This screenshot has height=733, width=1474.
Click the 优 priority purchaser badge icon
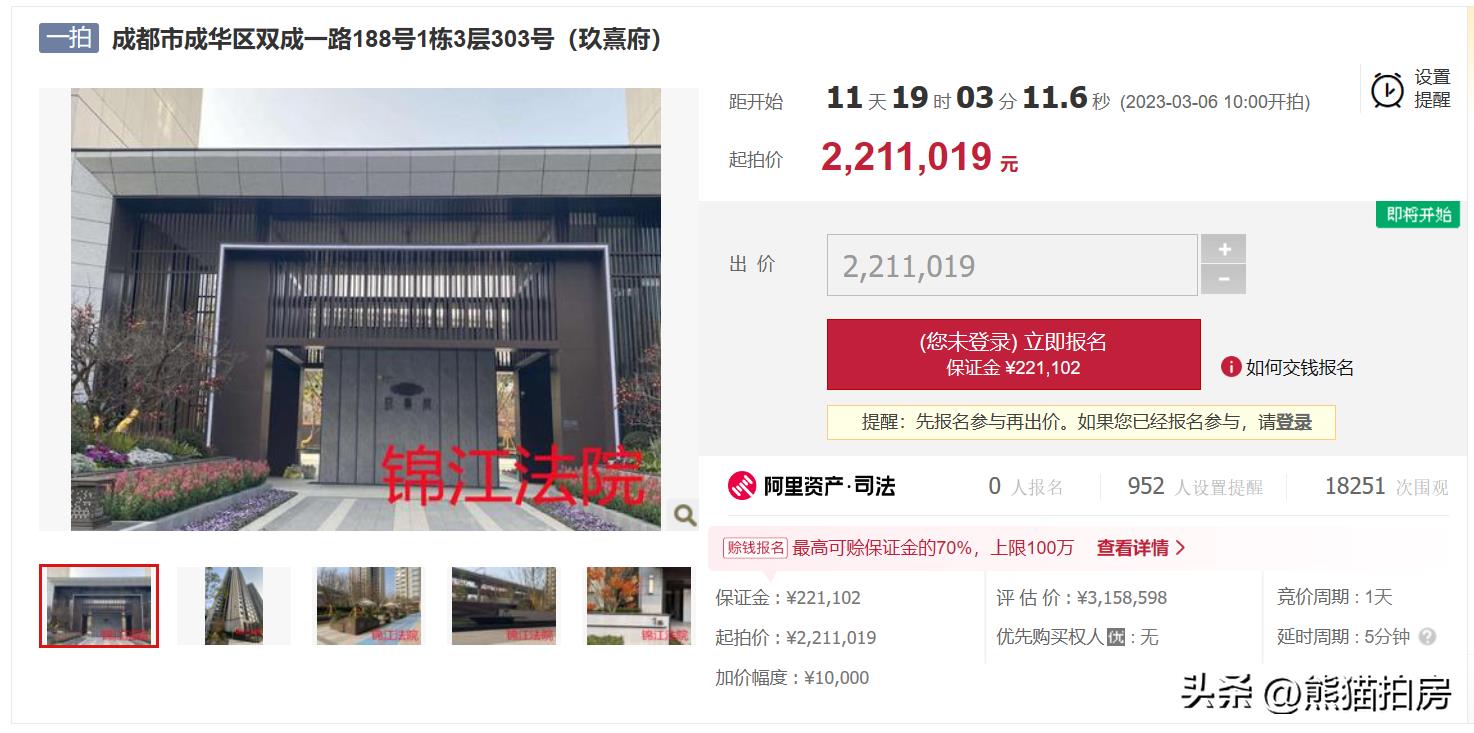point(1116,637)
